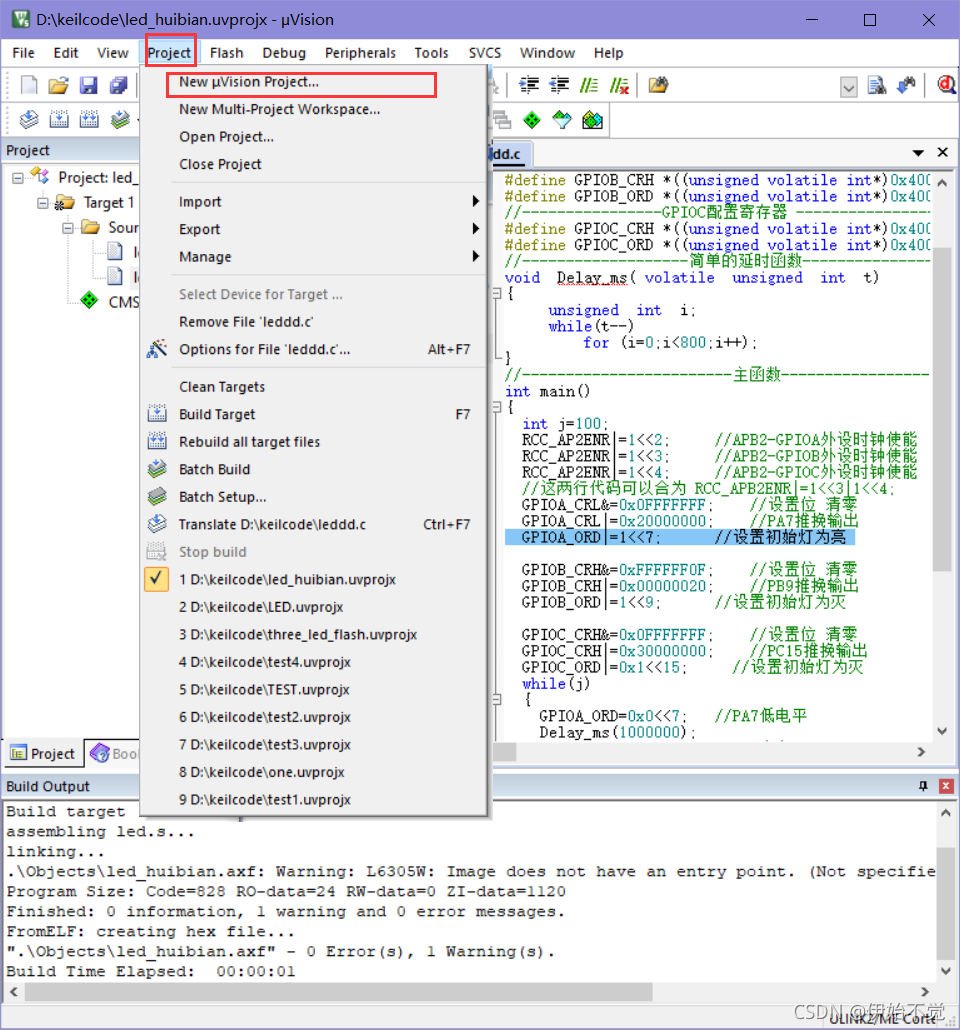Click the code editor vertical scrollbar

coord(942,407)
